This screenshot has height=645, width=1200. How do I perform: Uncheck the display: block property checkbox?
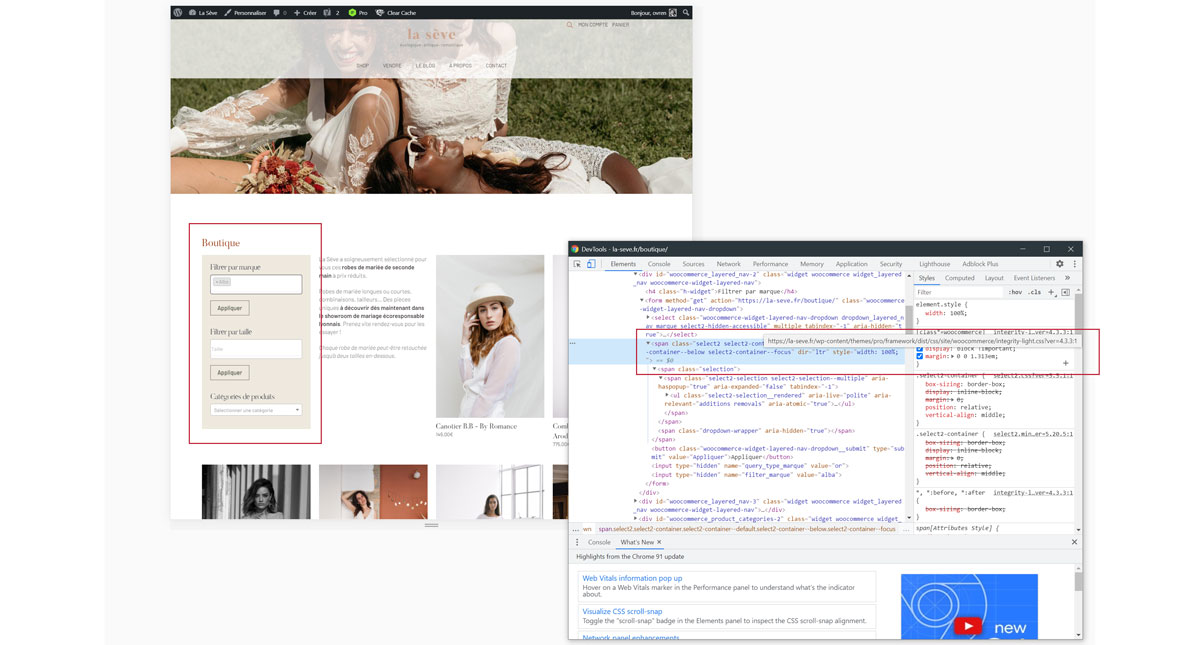pos(920,349)
